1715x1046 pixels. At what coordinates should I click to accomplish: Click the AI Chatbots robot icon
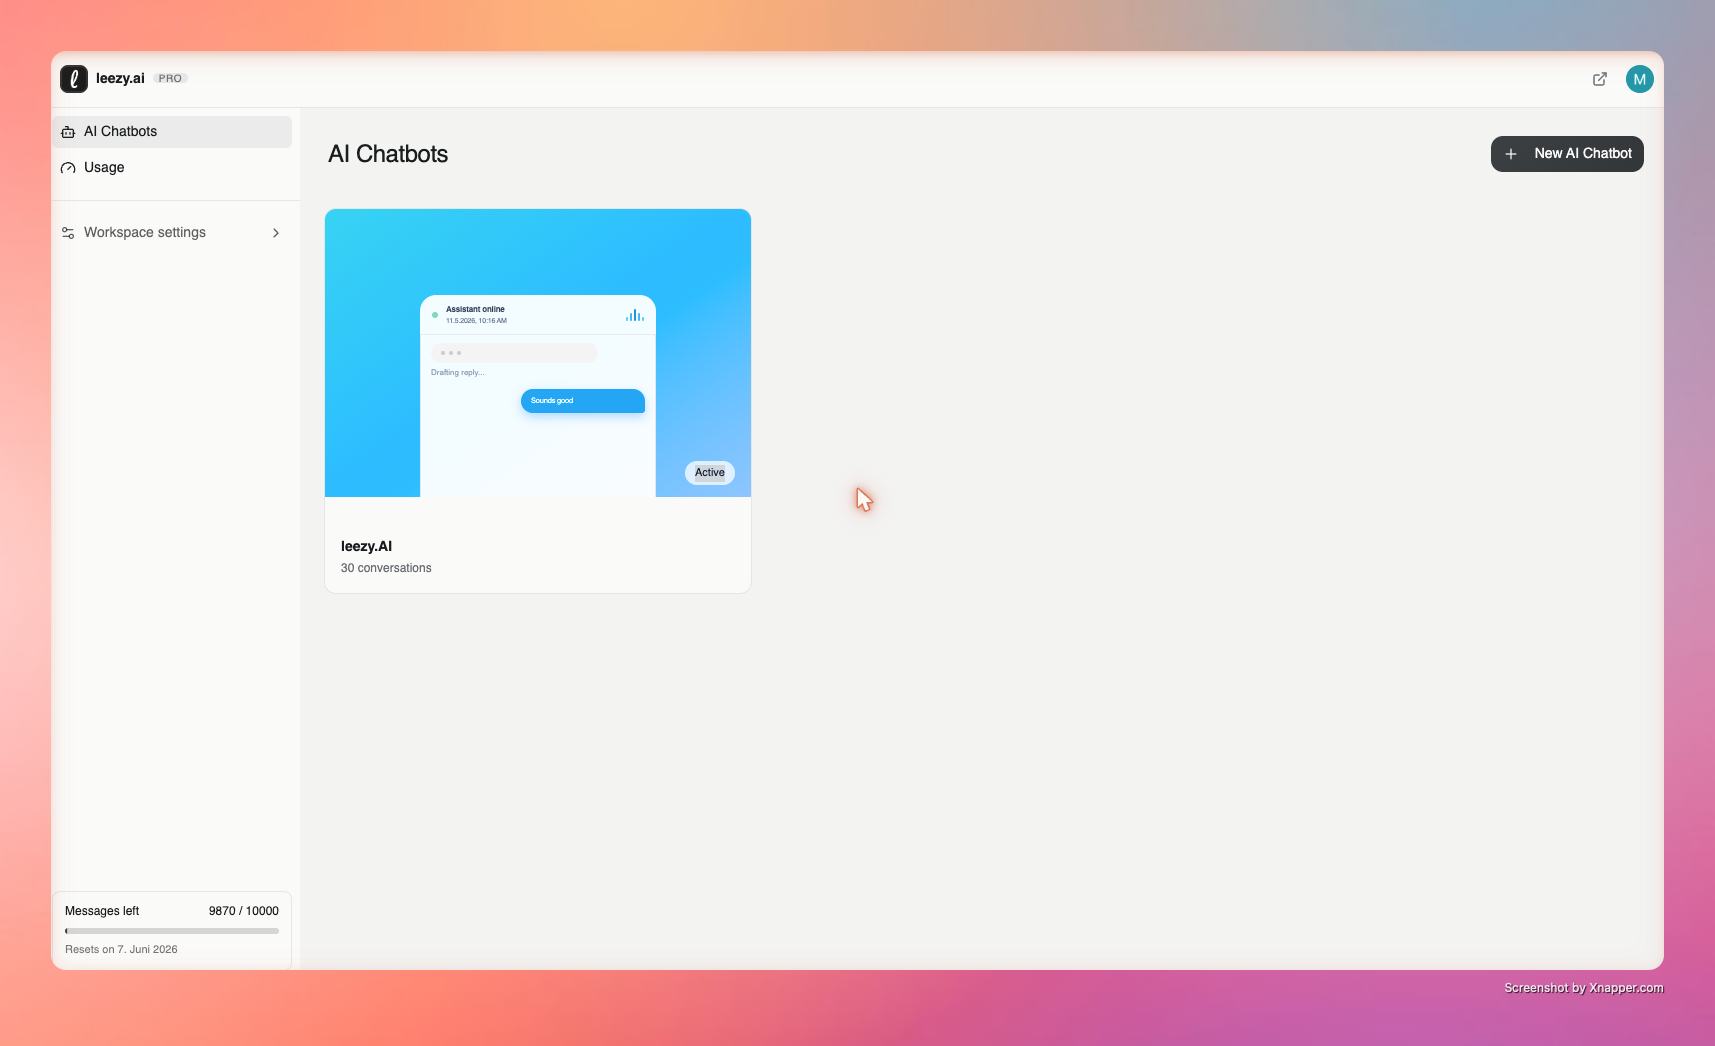pyautogui.click(x=68, y=132)
